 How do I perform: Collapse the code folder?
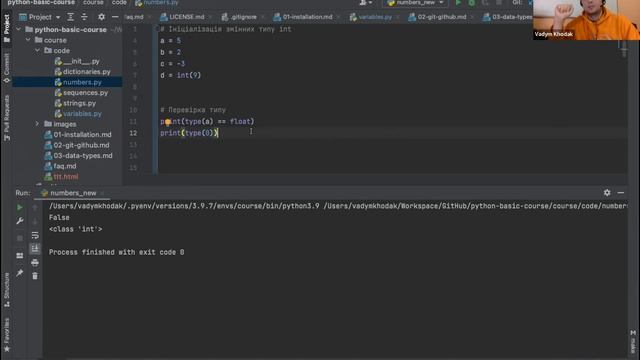(38, 51)
